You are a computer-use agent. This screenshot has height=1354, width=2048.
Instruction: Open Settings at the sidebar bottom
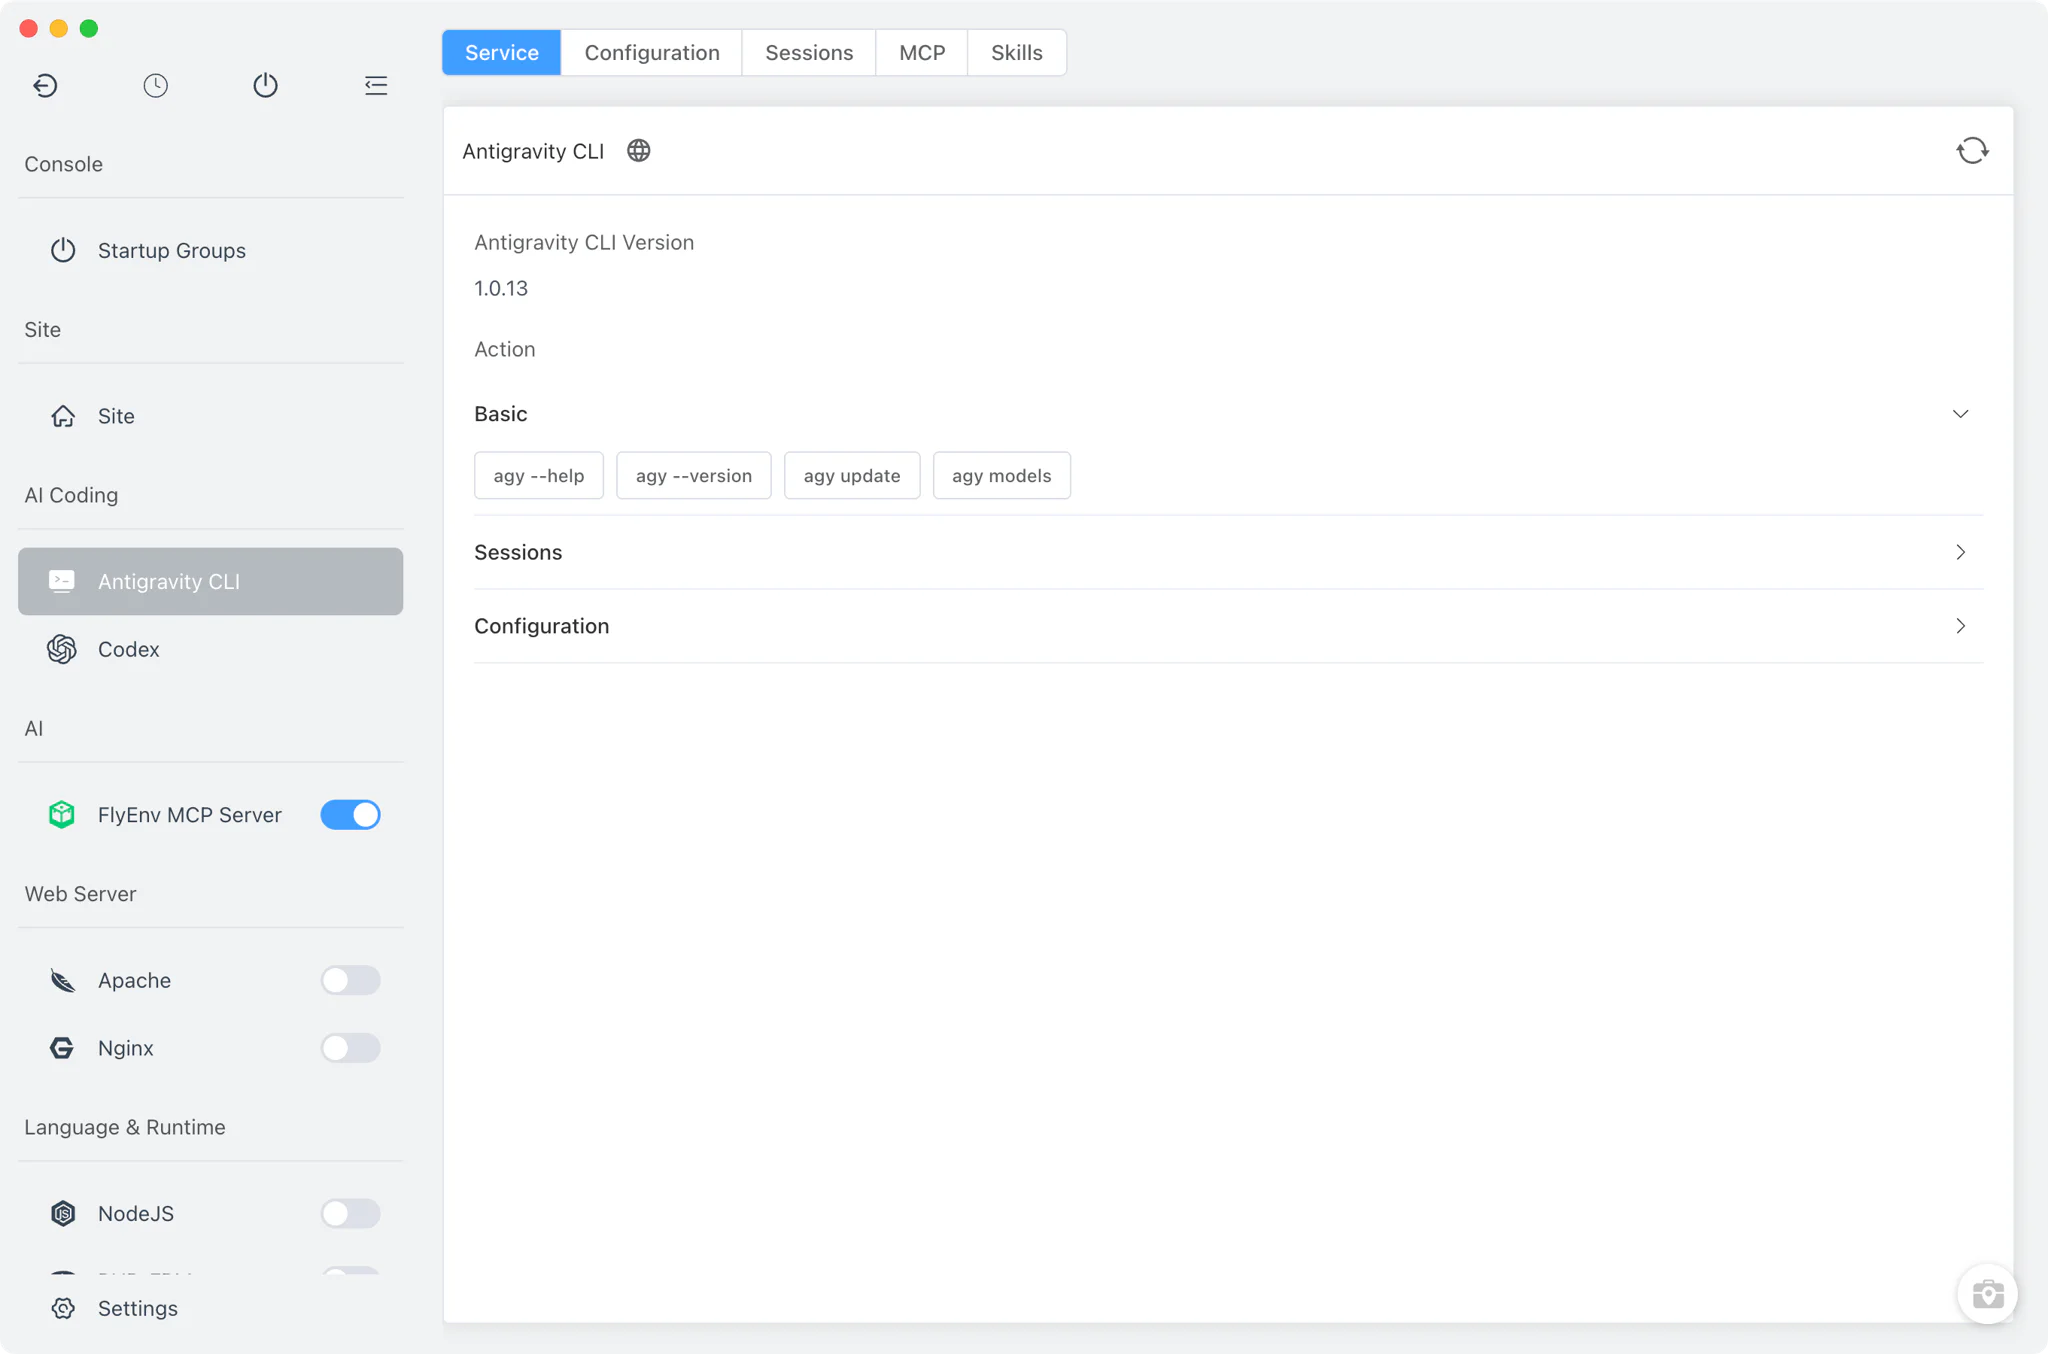click(x=211, y=1308)
